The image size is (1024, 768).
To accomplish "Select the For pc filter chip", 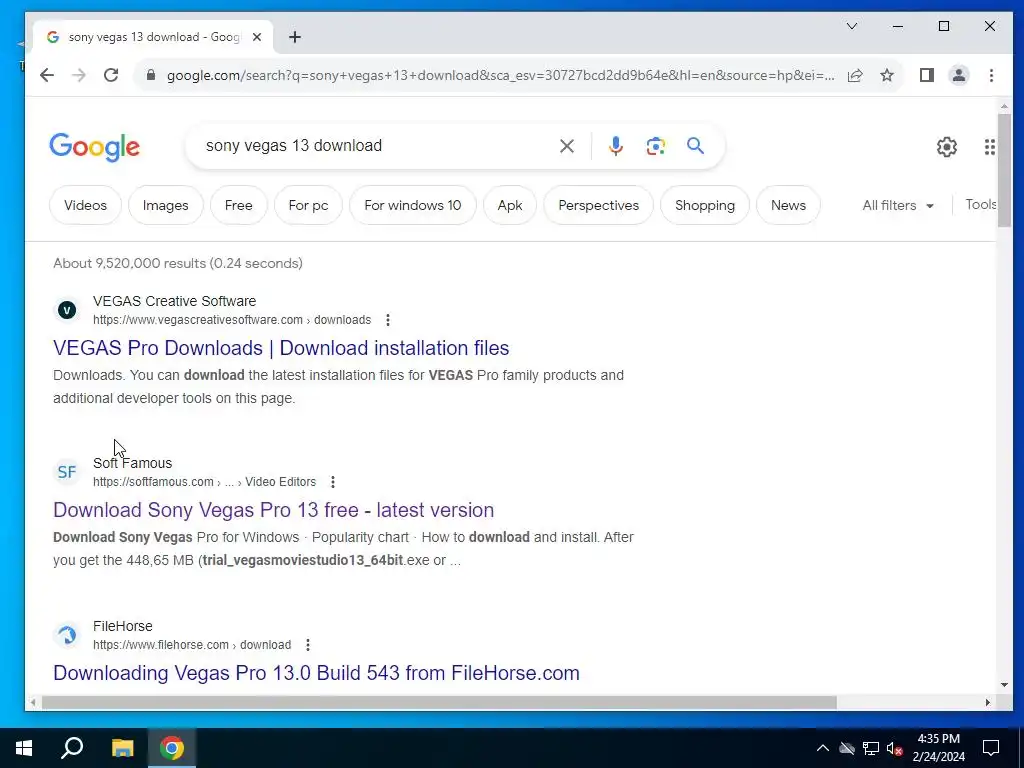I will (308, 205).
